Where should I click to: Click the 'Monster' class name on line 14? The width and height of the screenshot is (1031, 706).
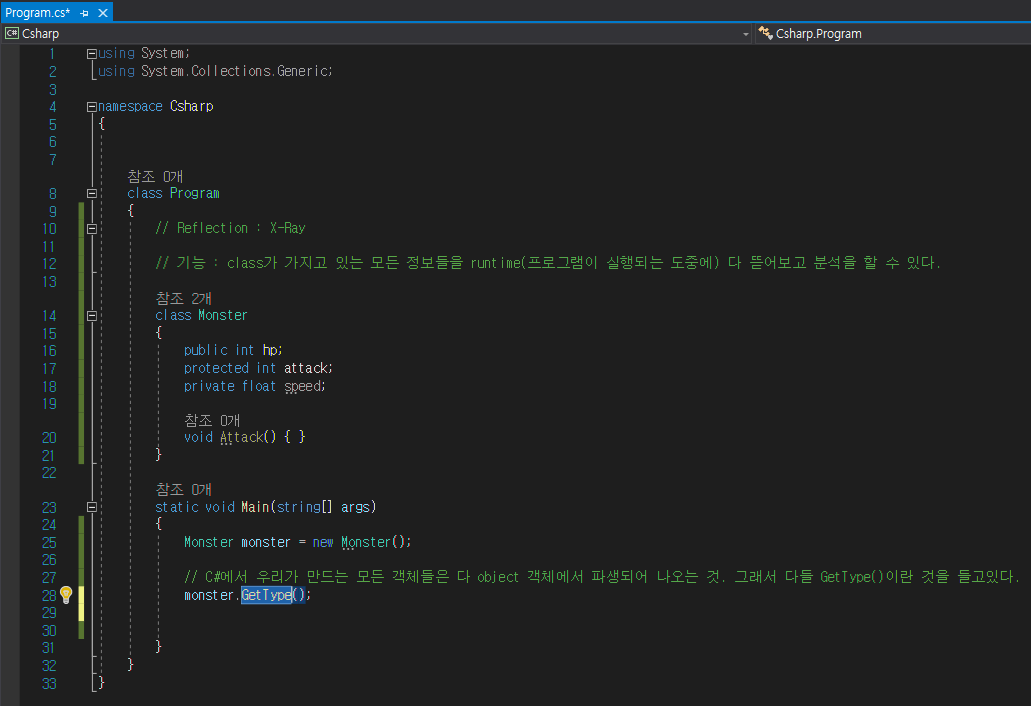point(222,316)
